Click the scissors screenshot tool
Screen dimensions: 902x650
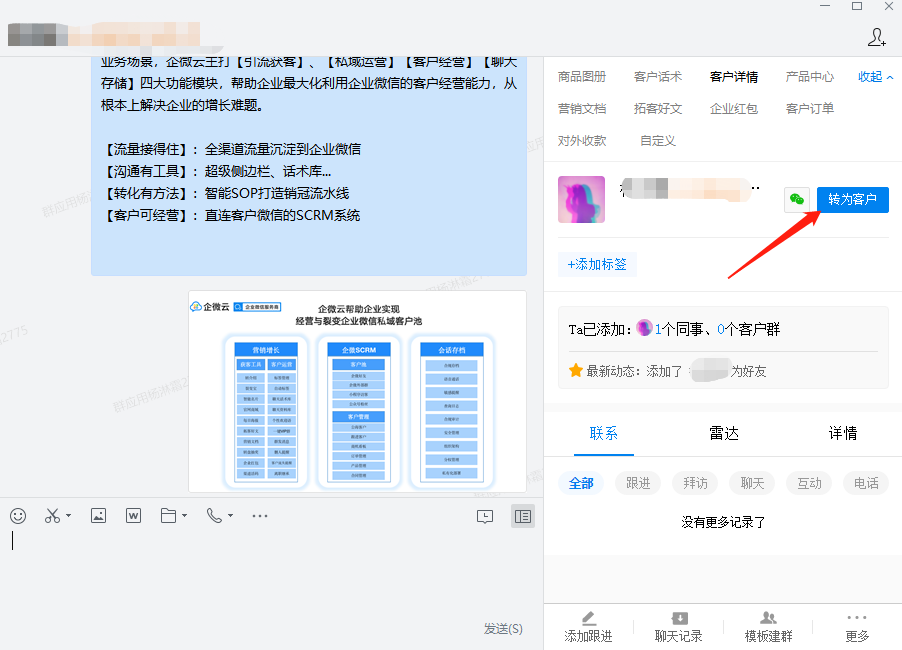[x=52, y=516]
